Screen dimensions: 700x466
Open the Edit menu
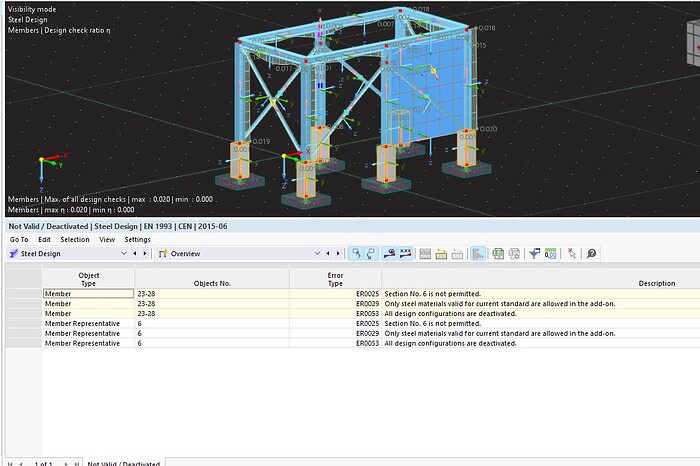pyautogui.click(x=44, y=240)
